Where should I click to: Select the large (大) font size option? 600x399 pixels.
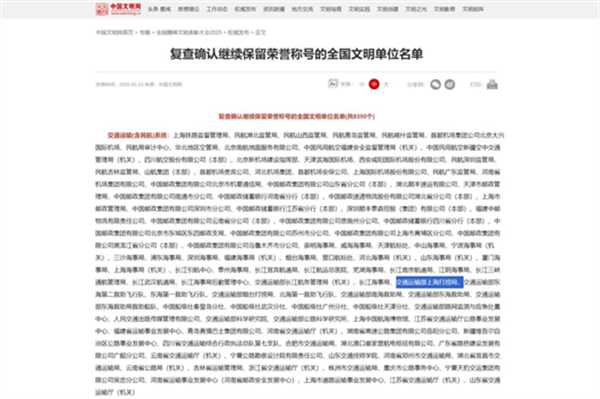click(x=386, y=84)
